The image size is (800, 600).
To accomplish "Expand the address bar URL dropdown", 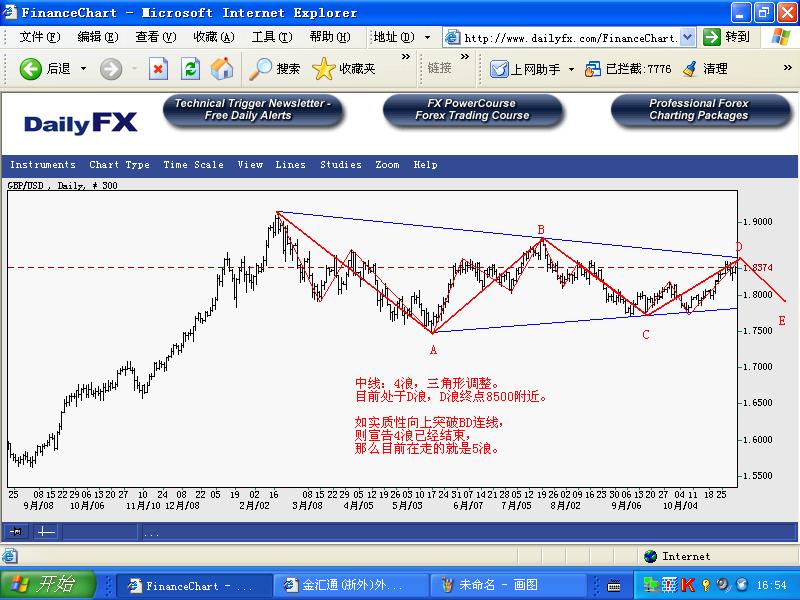I will 687,37.
